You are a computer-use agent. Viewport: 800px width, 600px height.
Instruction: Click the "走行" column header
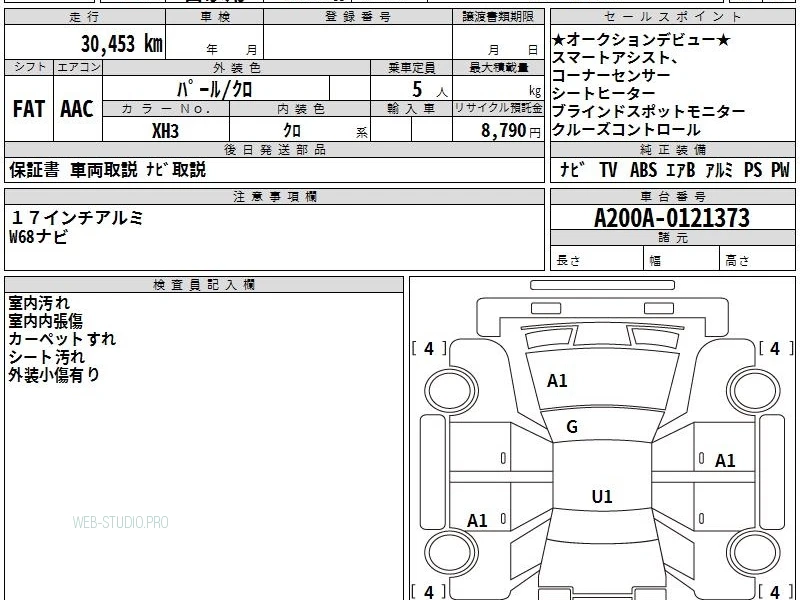[x=85, y=17]
